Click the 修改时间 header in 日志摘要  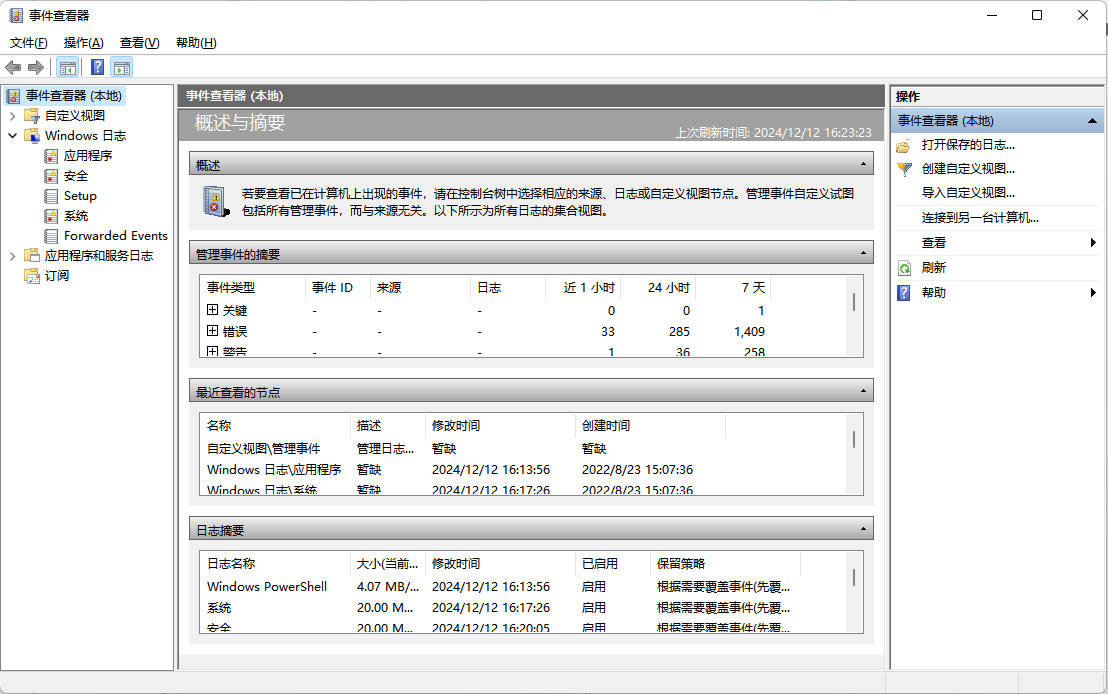point(500,563)
